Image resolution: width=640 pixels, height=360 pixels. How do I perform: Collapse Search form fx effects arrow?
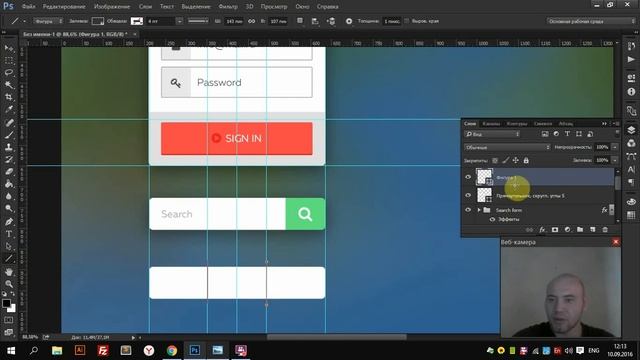[x=611, y=210]
